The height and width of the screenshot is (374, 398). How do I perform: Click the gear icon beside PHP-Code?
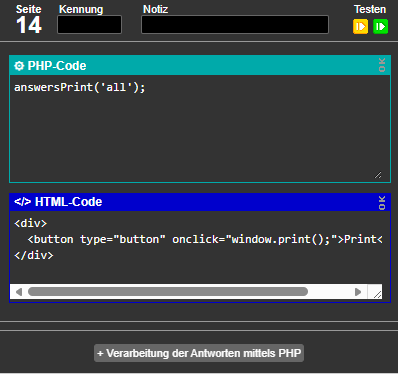[19, 66]
